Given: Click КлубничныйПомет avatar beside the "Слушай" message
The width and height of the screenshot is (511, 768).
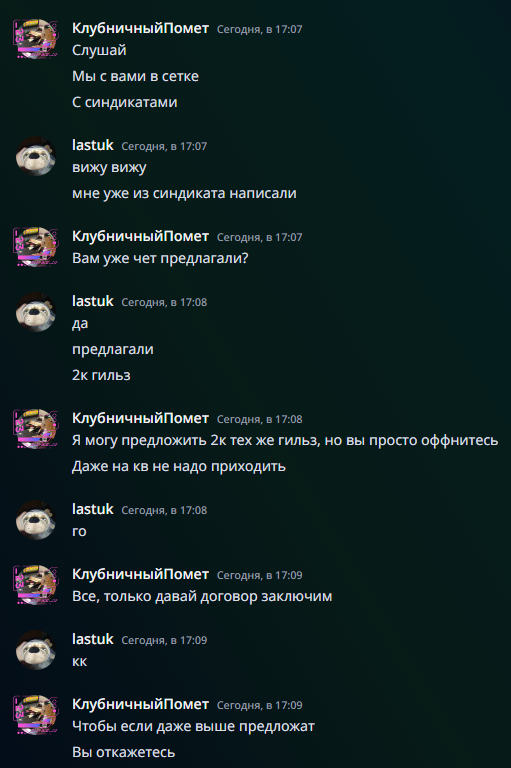Looking at the screenshot, I should pos(35,39).
